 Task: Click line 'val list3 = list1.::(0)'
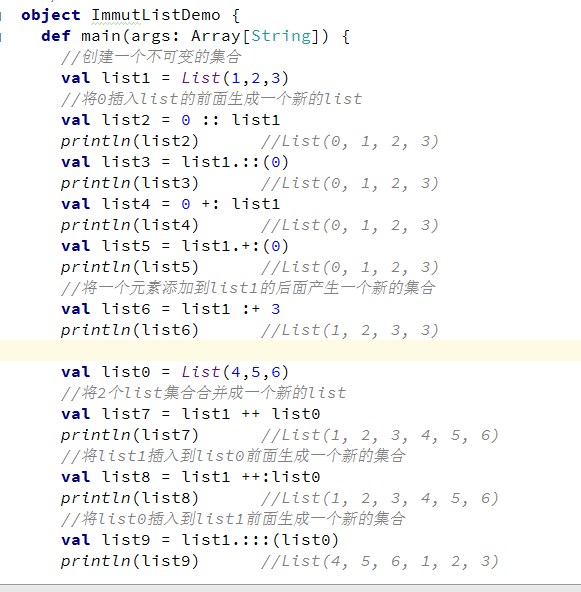click(x=175, y=162)
